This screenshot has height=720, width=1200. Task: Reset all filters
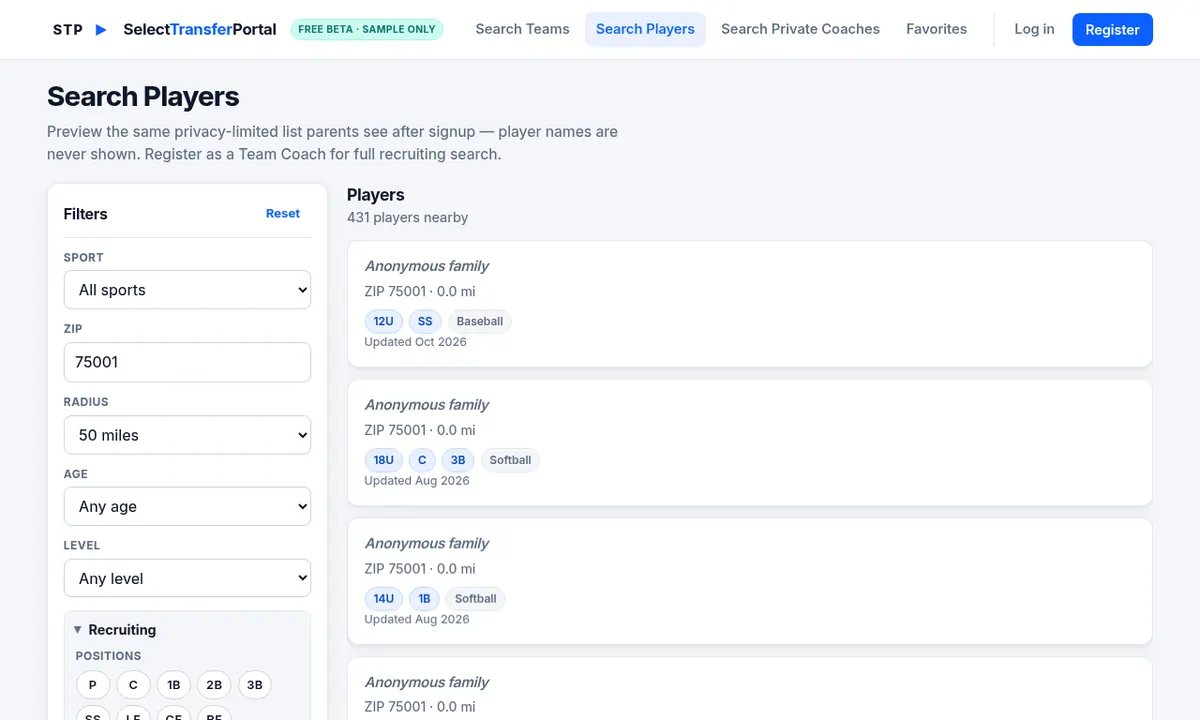(283, 213)
